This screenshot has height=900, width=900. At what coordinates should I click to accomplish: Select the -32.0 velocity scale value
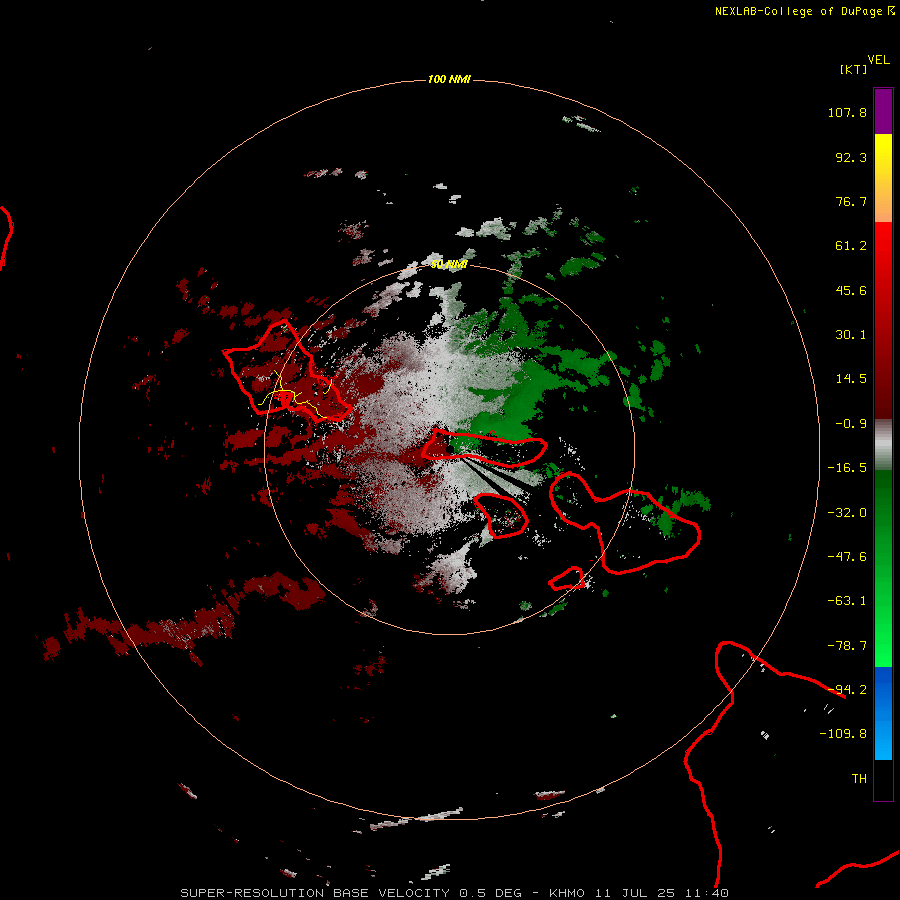pyautogui.click(x=847, y=513)
